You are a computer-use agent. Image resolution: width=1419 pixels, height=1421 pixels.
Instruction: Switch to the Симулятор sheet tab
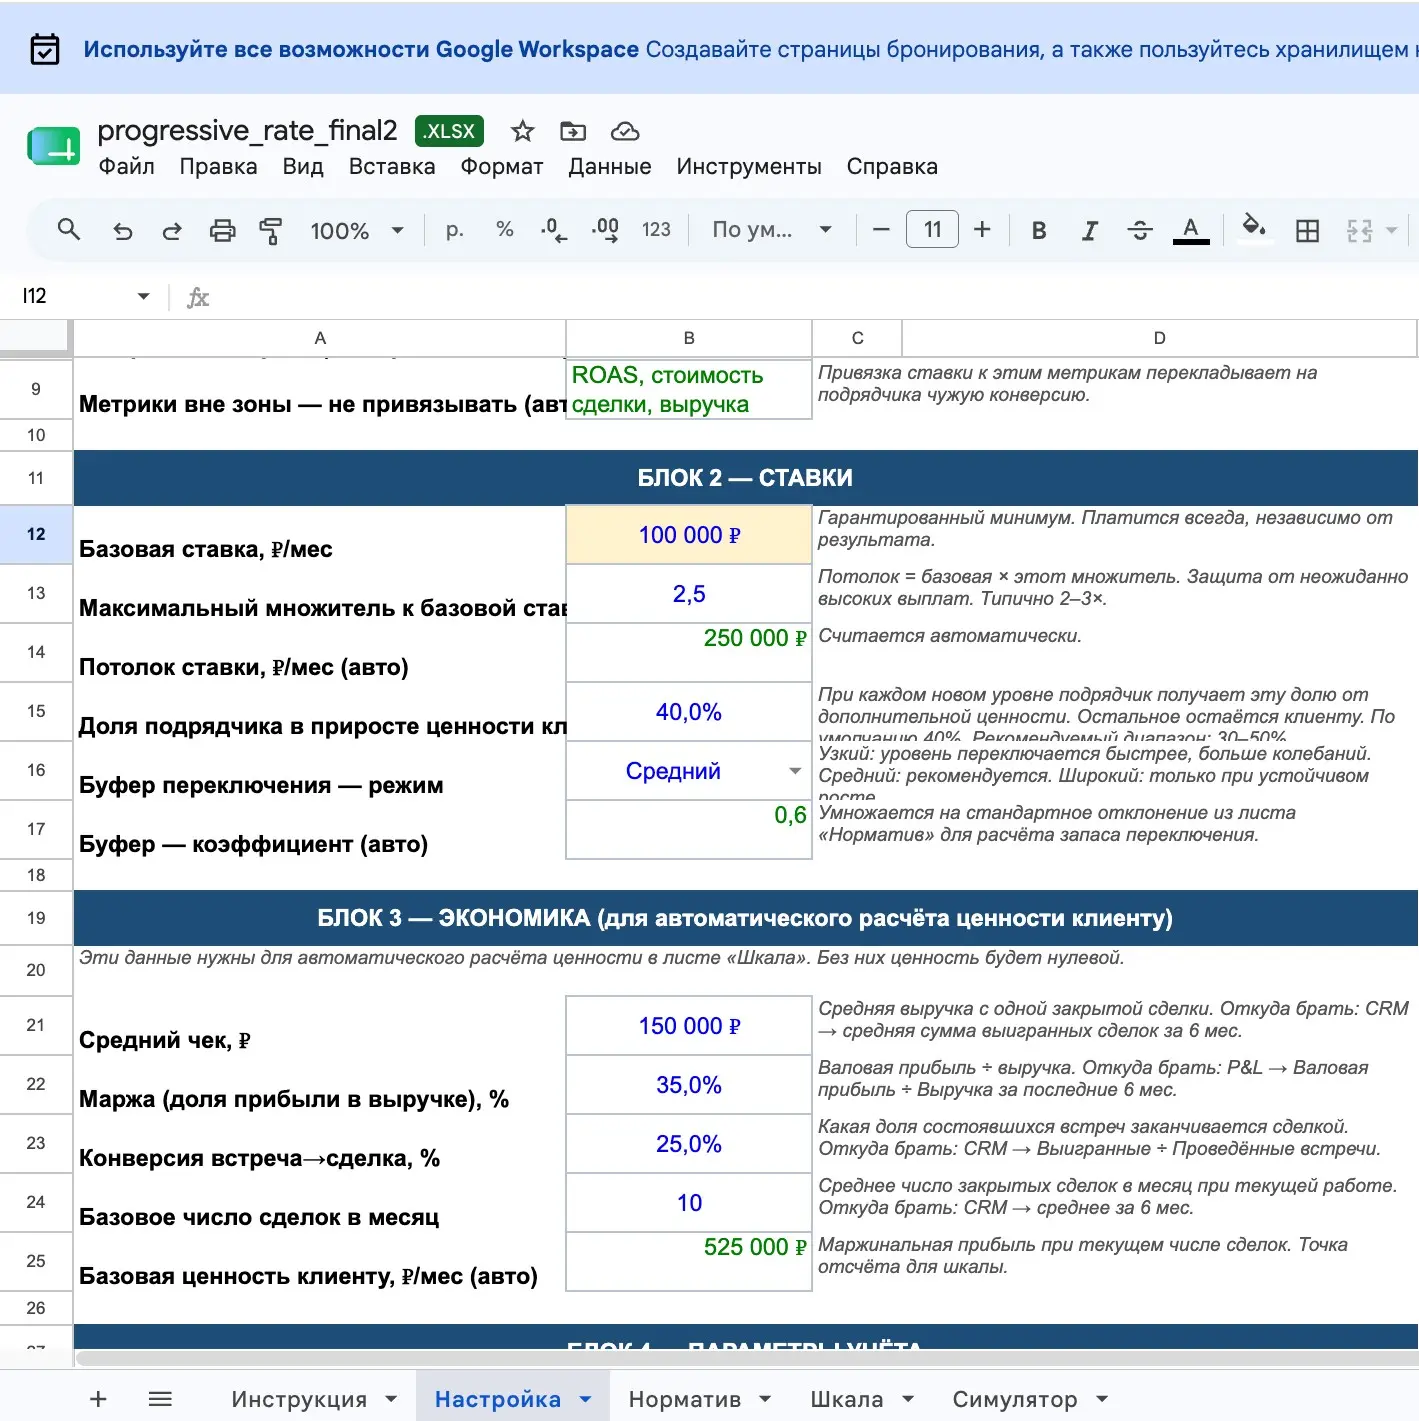point(1015,1399)
